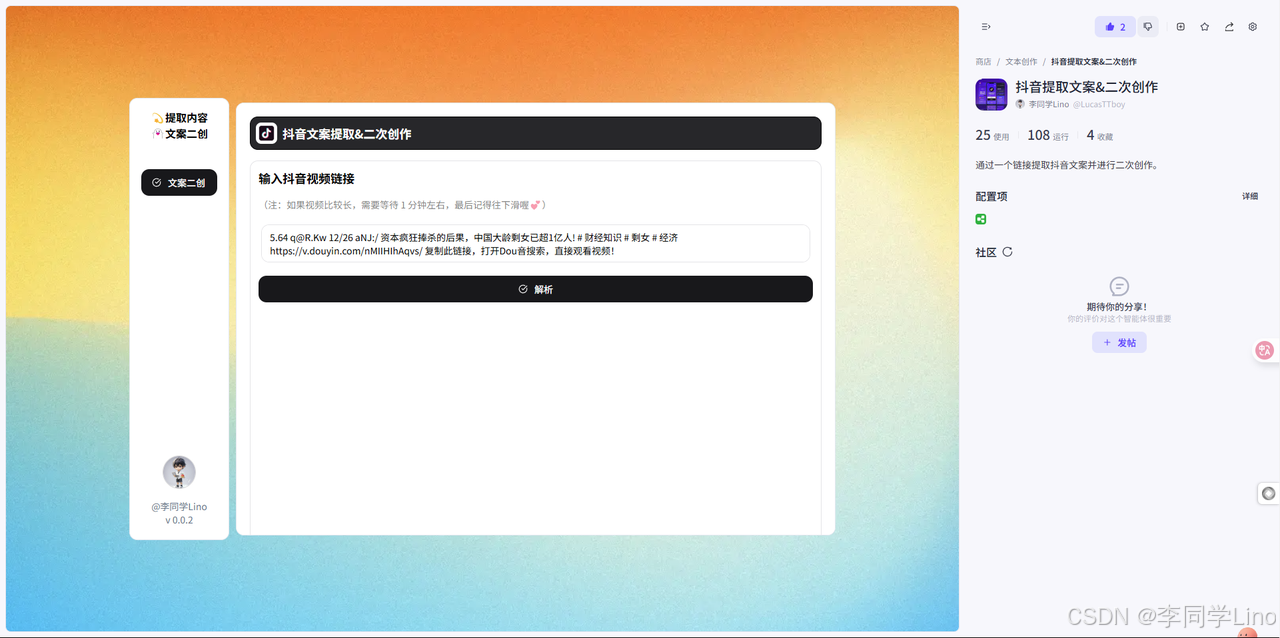Screen dimensions: 1280x638
Task: Click the 输入抖音视频链接 heading
Action: point(306,179)
